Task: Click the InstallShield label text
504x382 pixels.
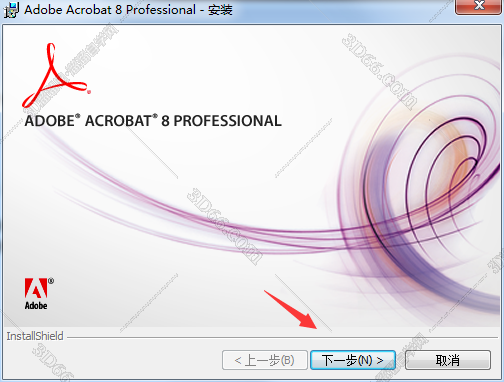Action: pyautogui.click(x=35, y=336)
